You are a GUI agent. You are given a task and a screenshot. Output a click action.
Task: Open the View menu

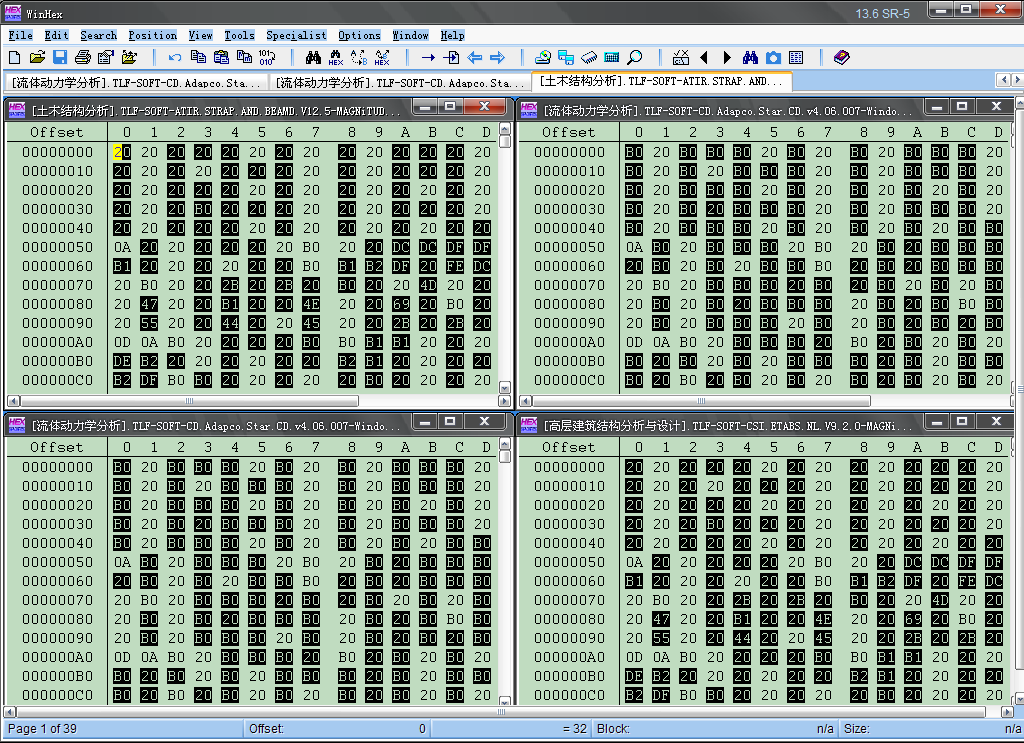click(200, 35)
